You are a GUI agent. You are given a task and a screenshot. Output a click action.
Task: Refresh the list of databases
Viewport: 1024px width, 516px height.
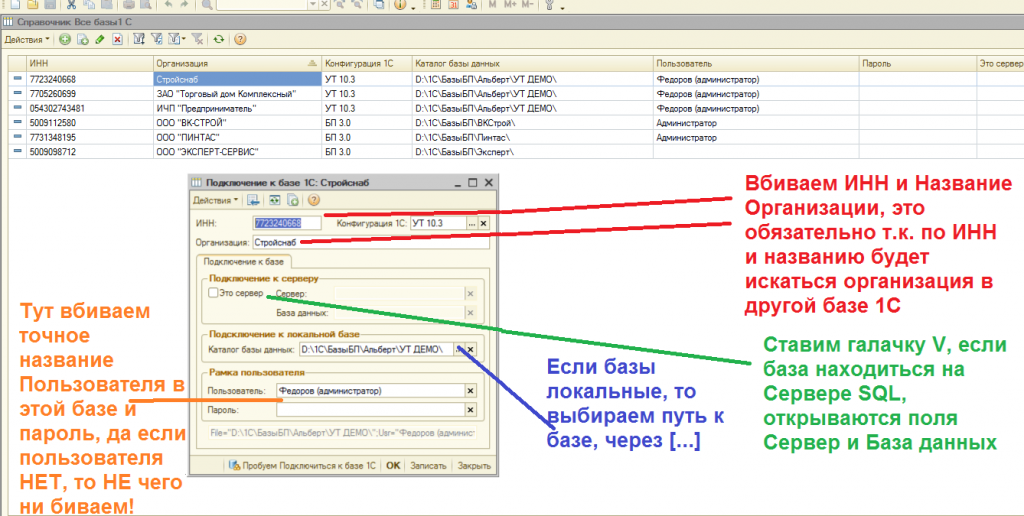point(219,40)
